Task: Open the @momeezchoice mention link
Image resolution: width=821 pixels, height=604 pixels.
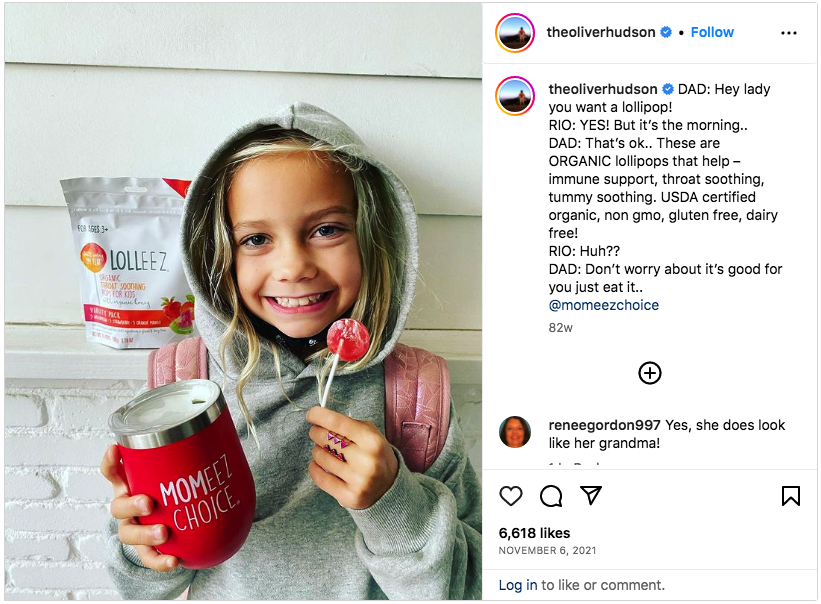Action: coord(604,305)
